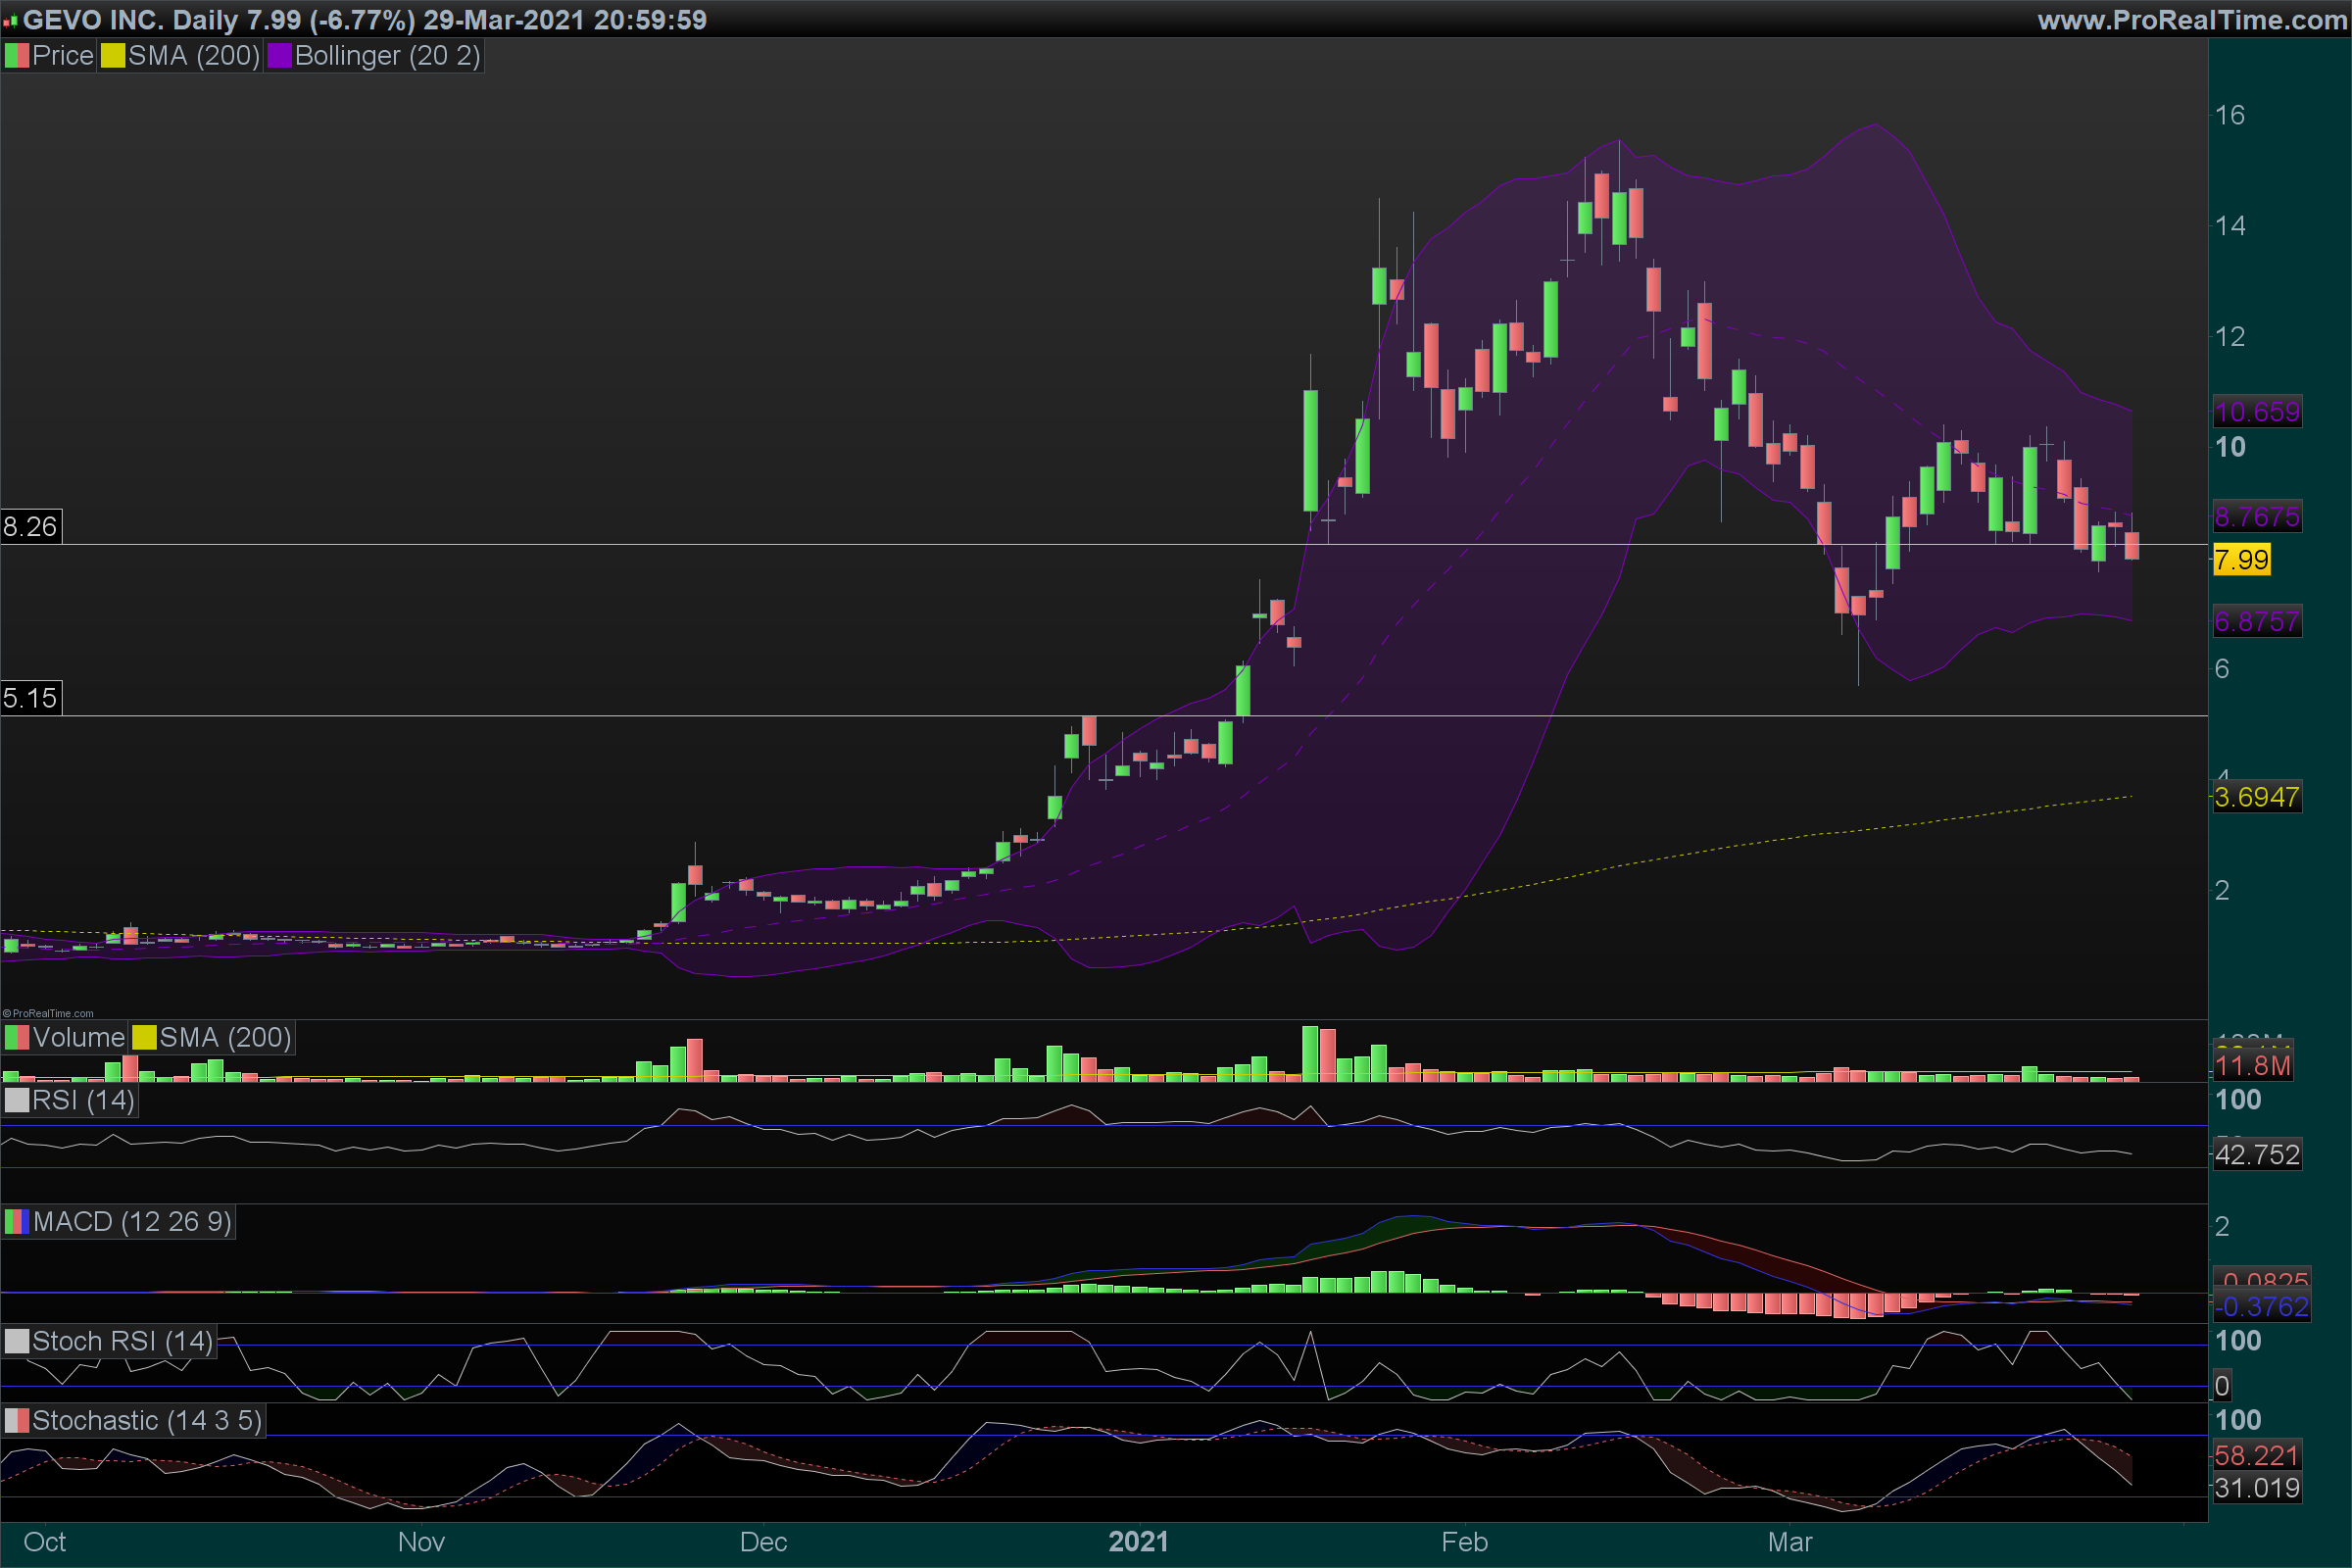Open the www.ProRealTime.com link
The height and width of the screenshot is (1568, 2352).
coord(2192,20)
